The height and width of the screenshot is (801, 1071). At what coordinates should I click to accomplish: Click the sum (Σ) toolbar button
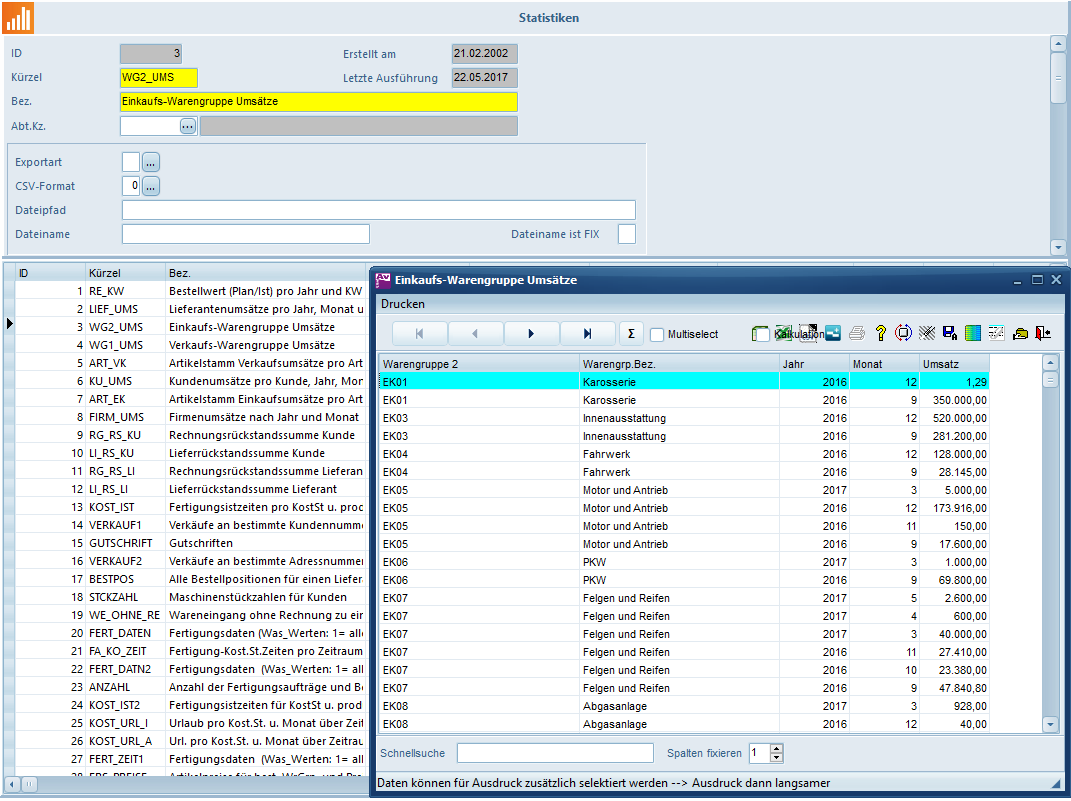tap(631, 334)
